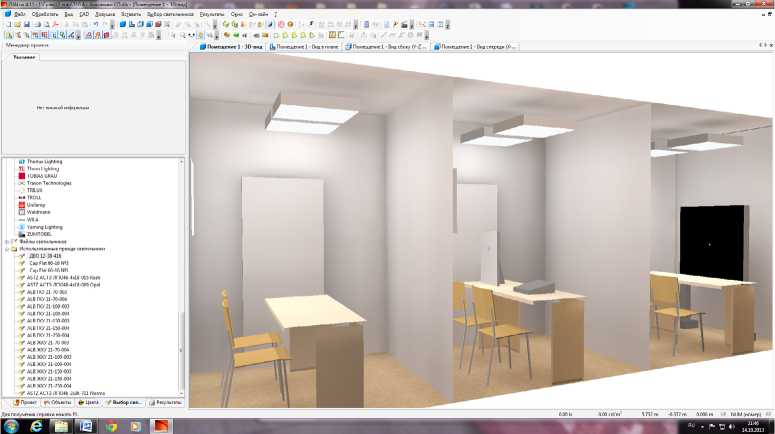Click the Save icon in the toolbar

tap(27, 24)
